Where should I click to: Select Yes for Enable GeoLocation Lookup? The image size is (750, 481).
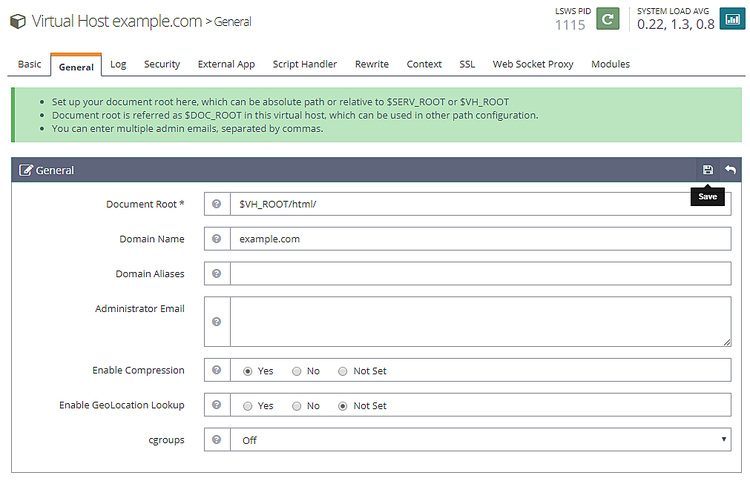point(249,406)
